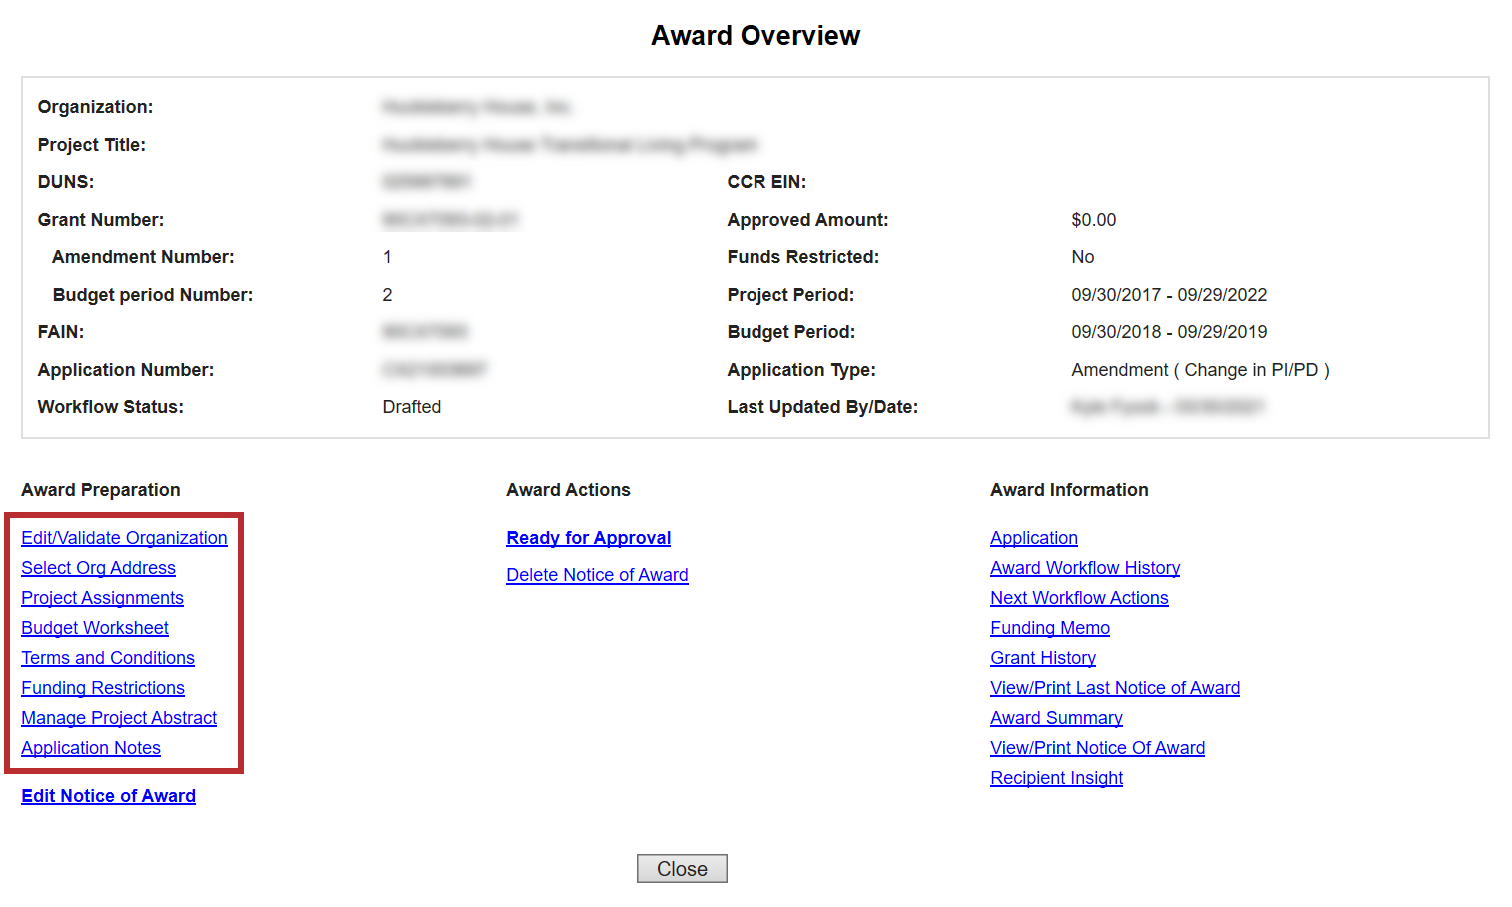The image size is (1512, 907).
Task: Open Award Summary link
Action: 1056,718
